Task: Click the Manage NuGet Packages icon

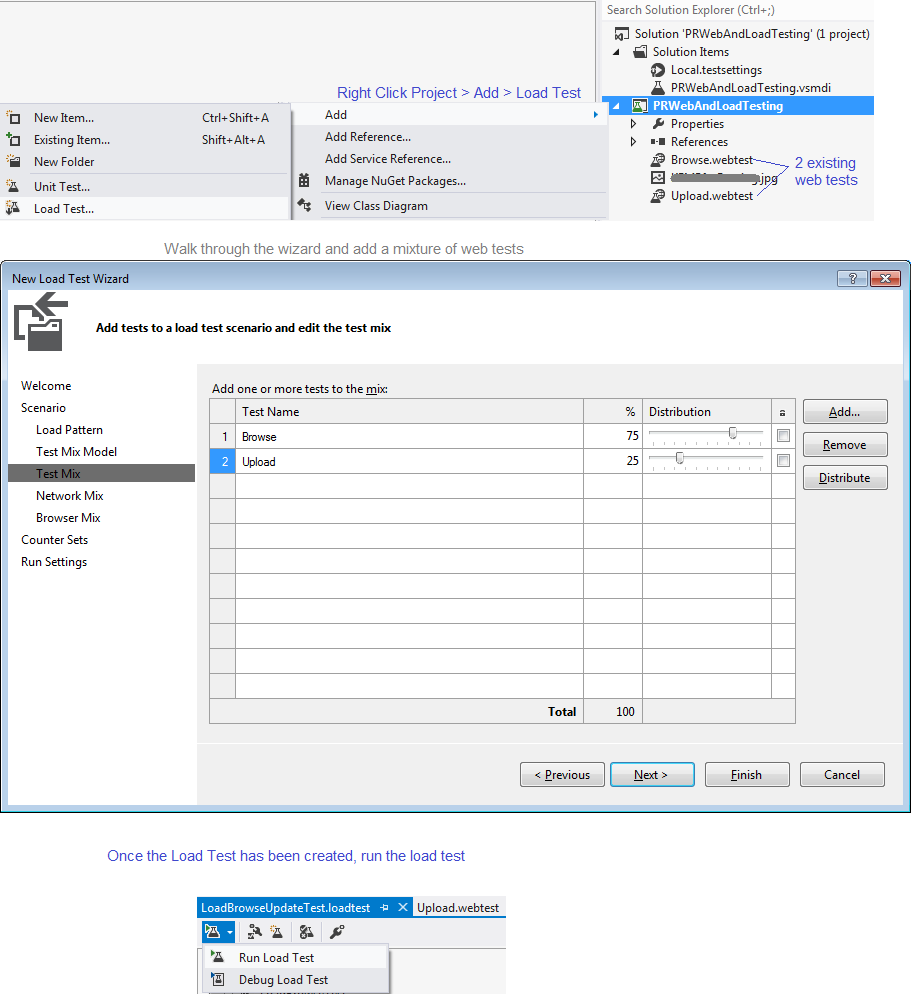Action: pyautogui.click(x=306, y=180)
